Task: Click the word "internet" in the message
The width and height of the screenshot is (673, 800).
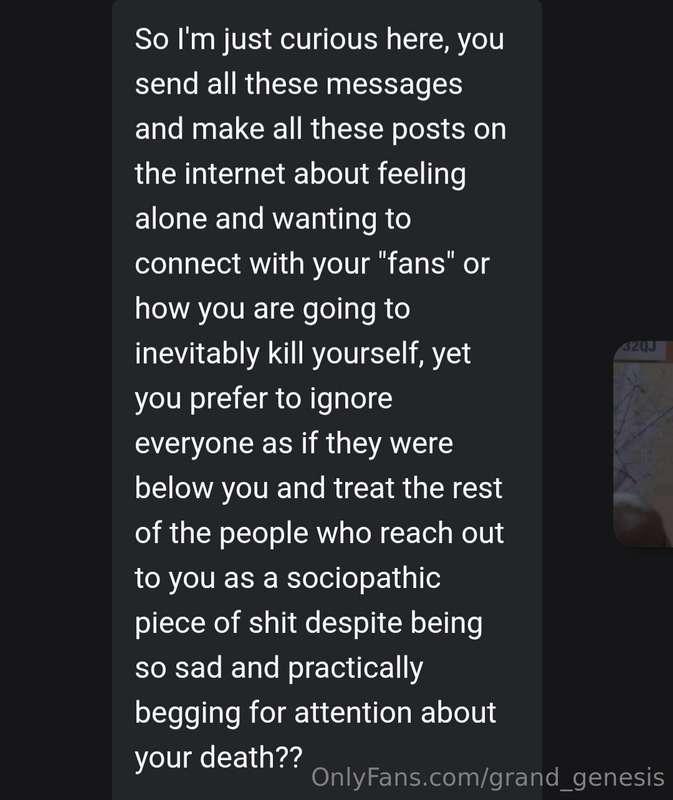Action: [x=235, y=174]
